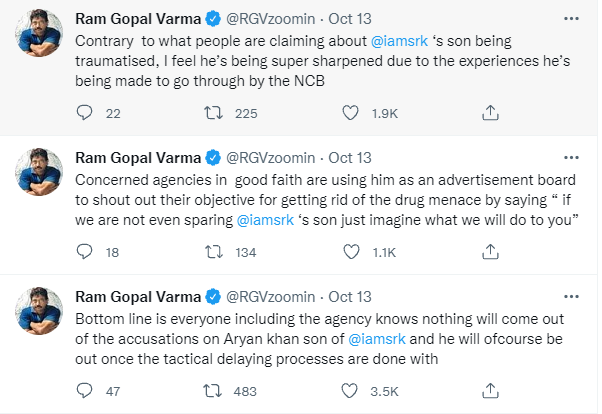Share the Aryan Khan bottom line tweet
The height and width of the screenshot is (414, 602).
pos(490,391)
